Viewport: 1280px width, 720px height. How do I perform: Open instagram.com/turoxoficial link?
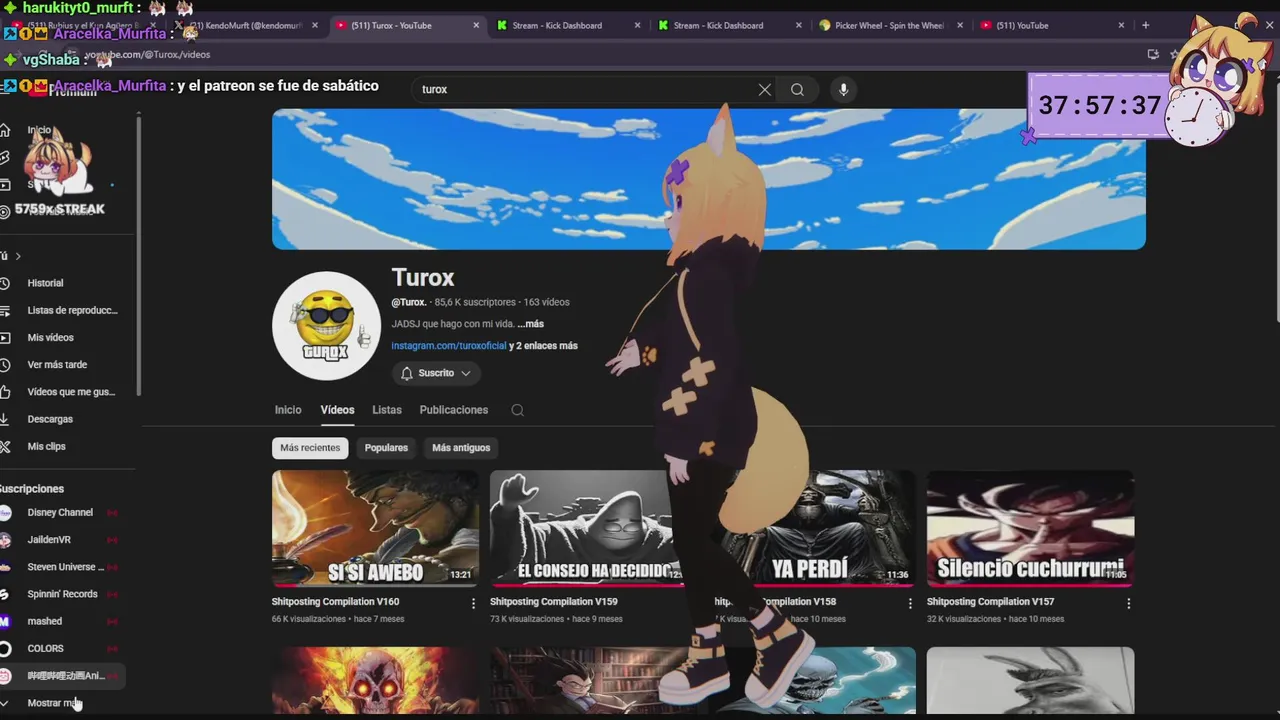pos(449,346)
